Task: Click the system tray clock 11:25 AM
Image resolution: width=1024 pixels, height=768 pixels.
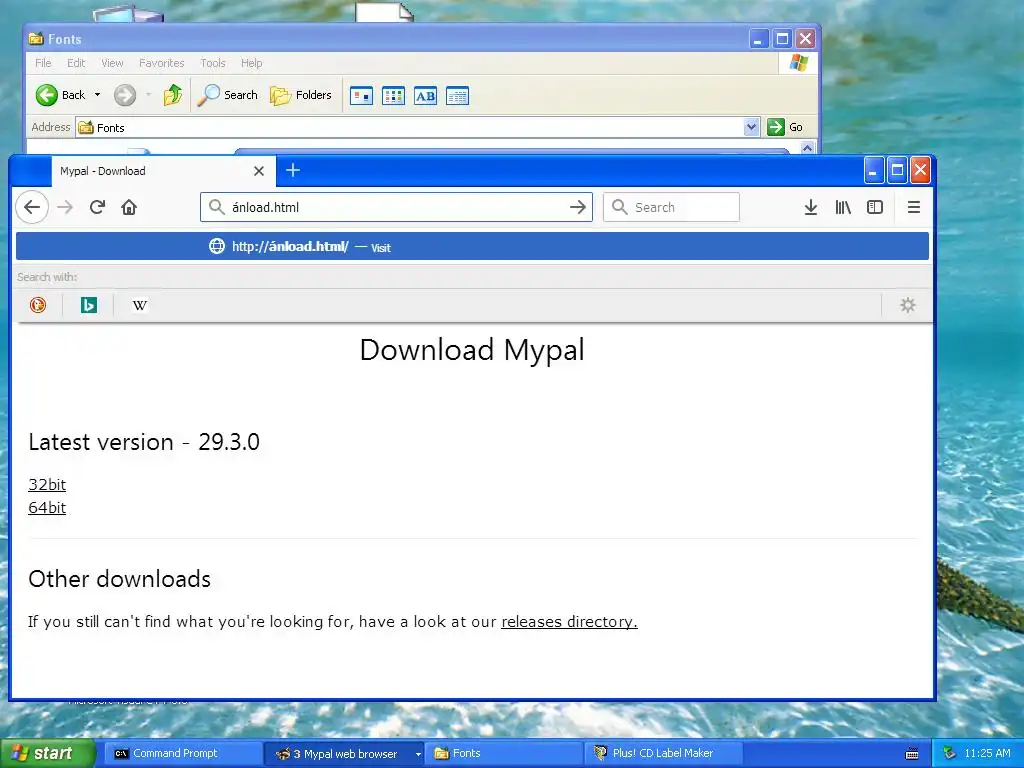Action: (987, 753)
